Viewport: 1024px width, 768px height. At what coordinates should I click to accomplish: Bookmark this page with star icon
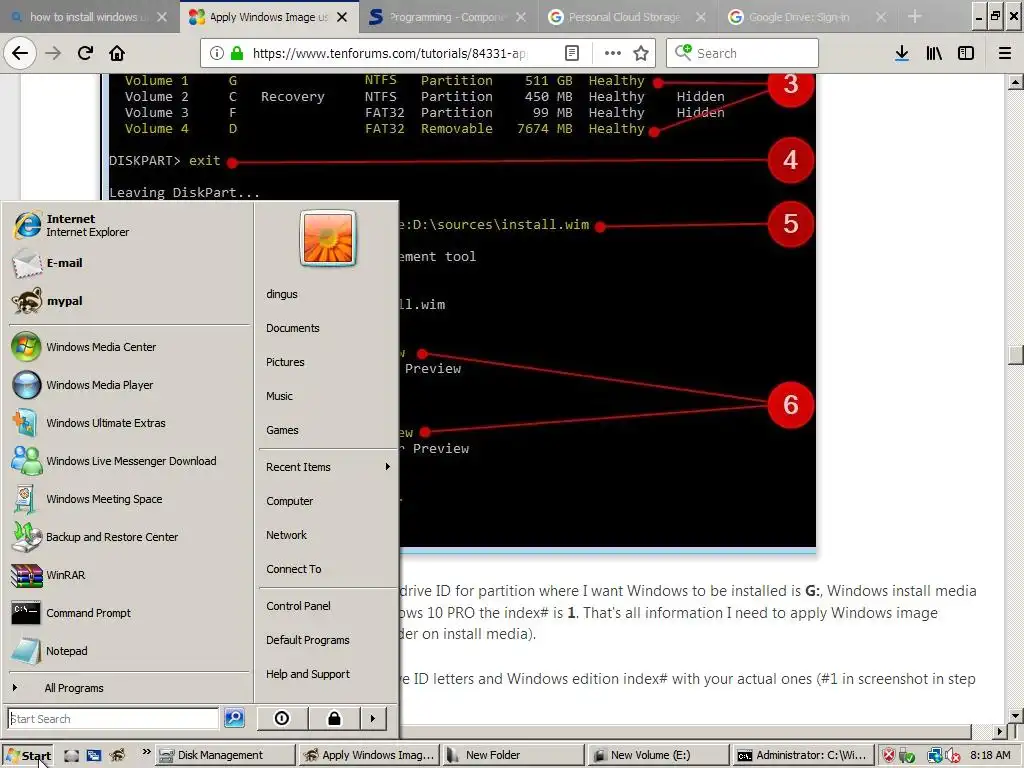coord(641,53)
